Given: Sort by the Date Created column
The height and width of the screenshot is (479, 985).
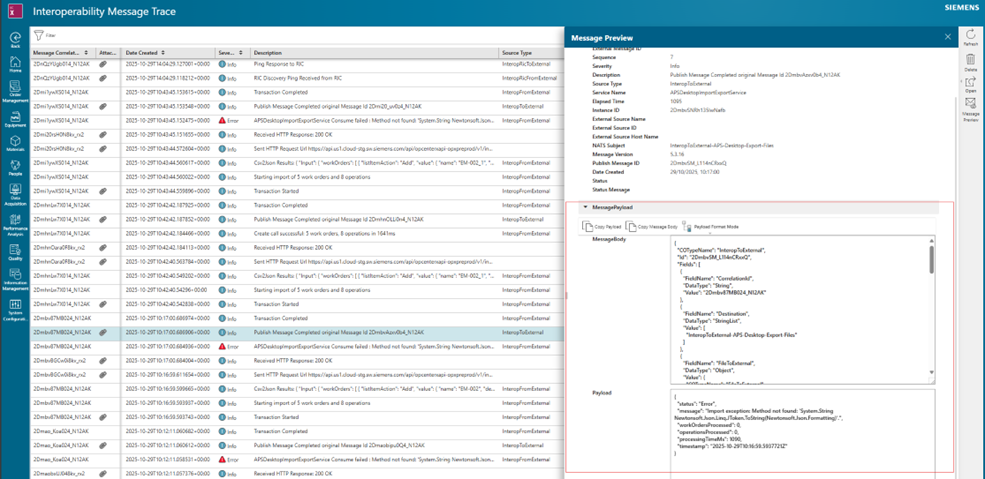Looking at the screenshot, I should point(142,53).
